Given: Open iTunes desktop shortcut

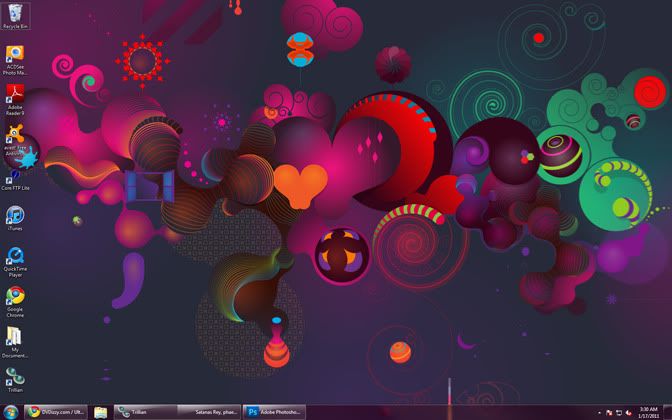Looking at the screenshot, I should click(15, 217).
